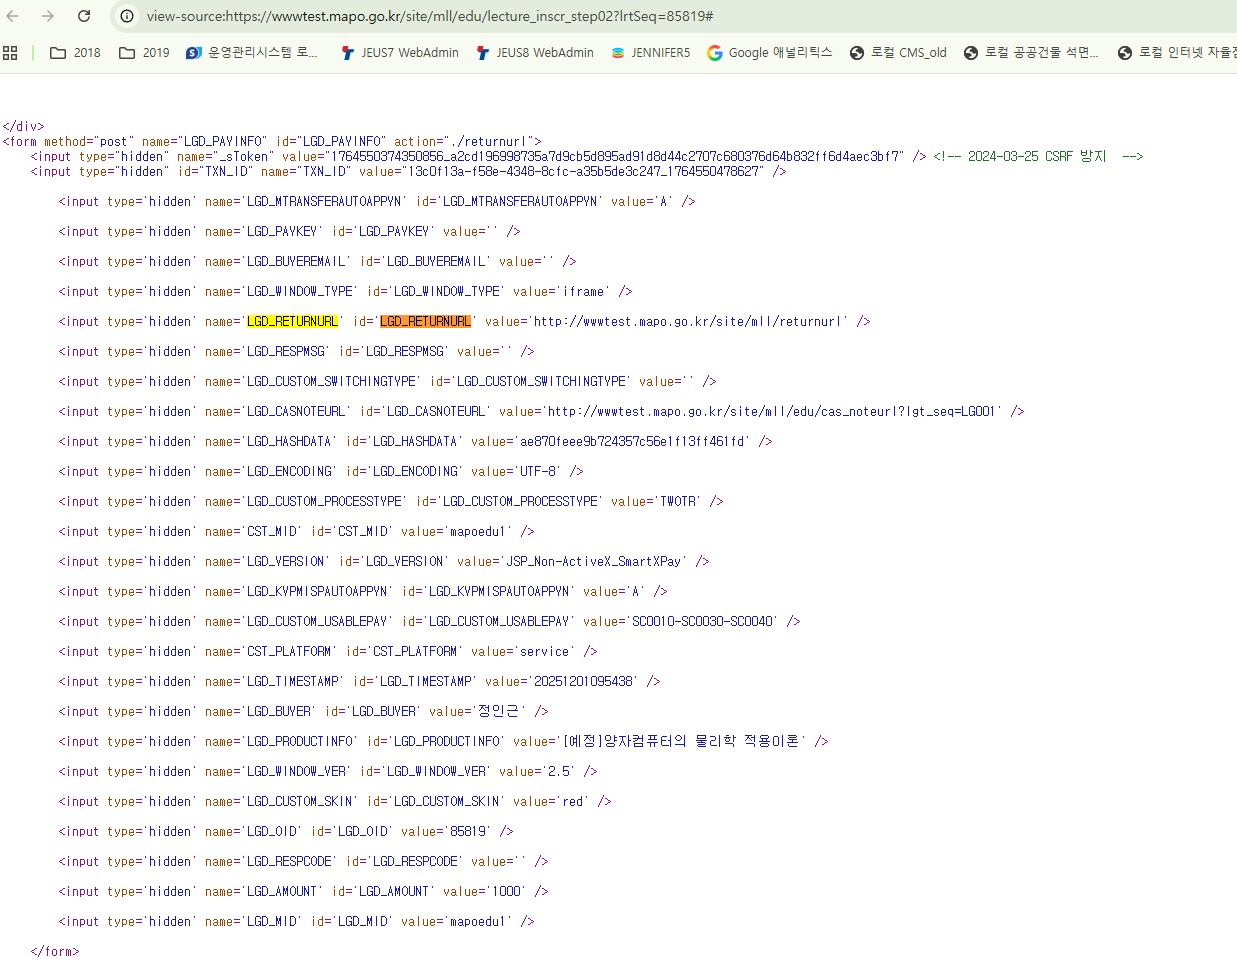Screen dimensions: 1237x966
Task: Open the 로컬 인터넷 bookmark at bar's end
Action: 1176,53
